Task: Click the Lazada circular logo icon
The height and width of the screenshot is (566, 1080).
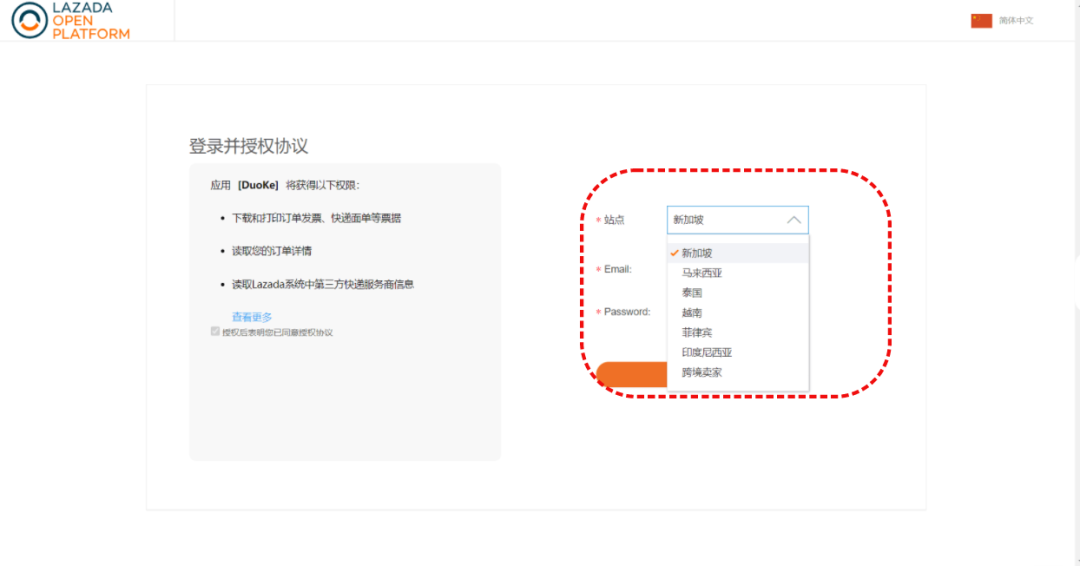Action: (29, 20)
